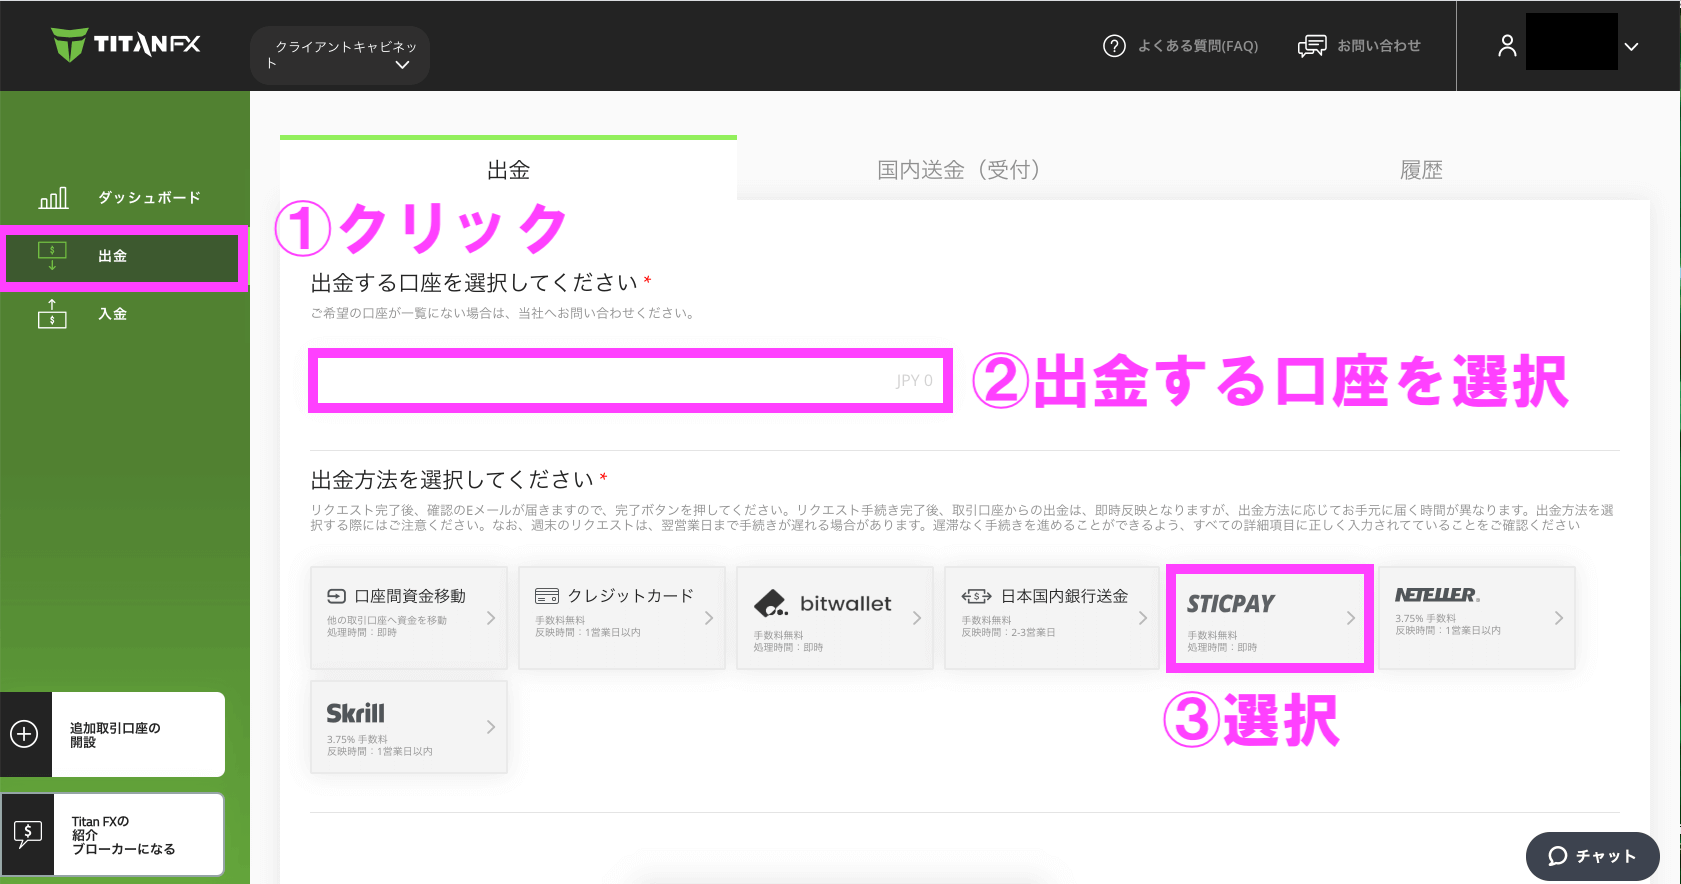Click the FAQ question mark icon

(1114, 46)
